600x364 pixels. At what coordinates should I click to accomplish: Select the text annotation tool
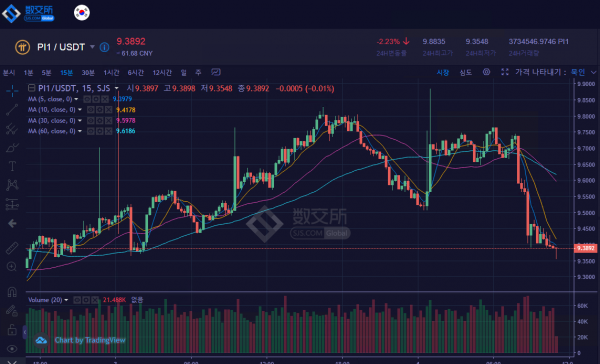click(x=12, y=166)
